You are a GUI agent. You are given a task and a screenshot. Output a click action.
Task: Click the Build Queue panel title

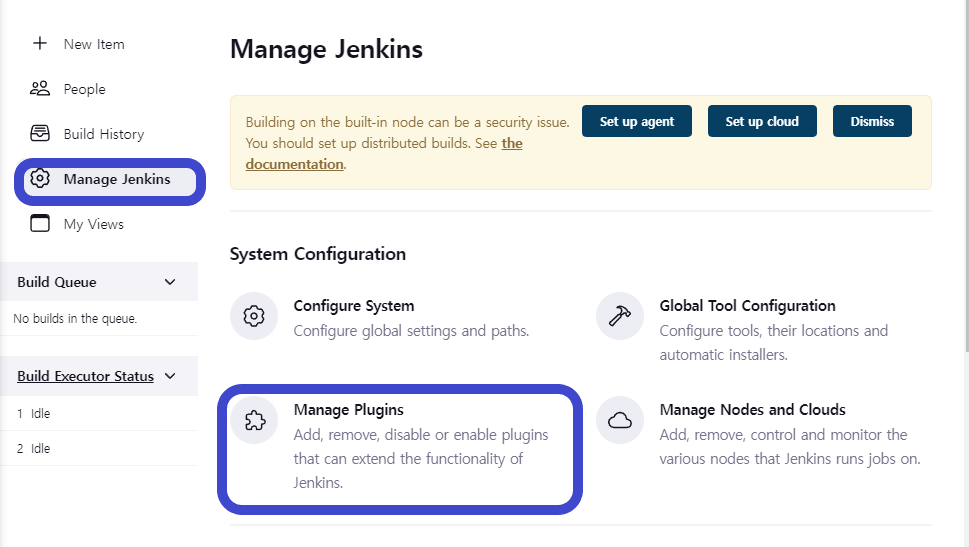pos(57,282)
